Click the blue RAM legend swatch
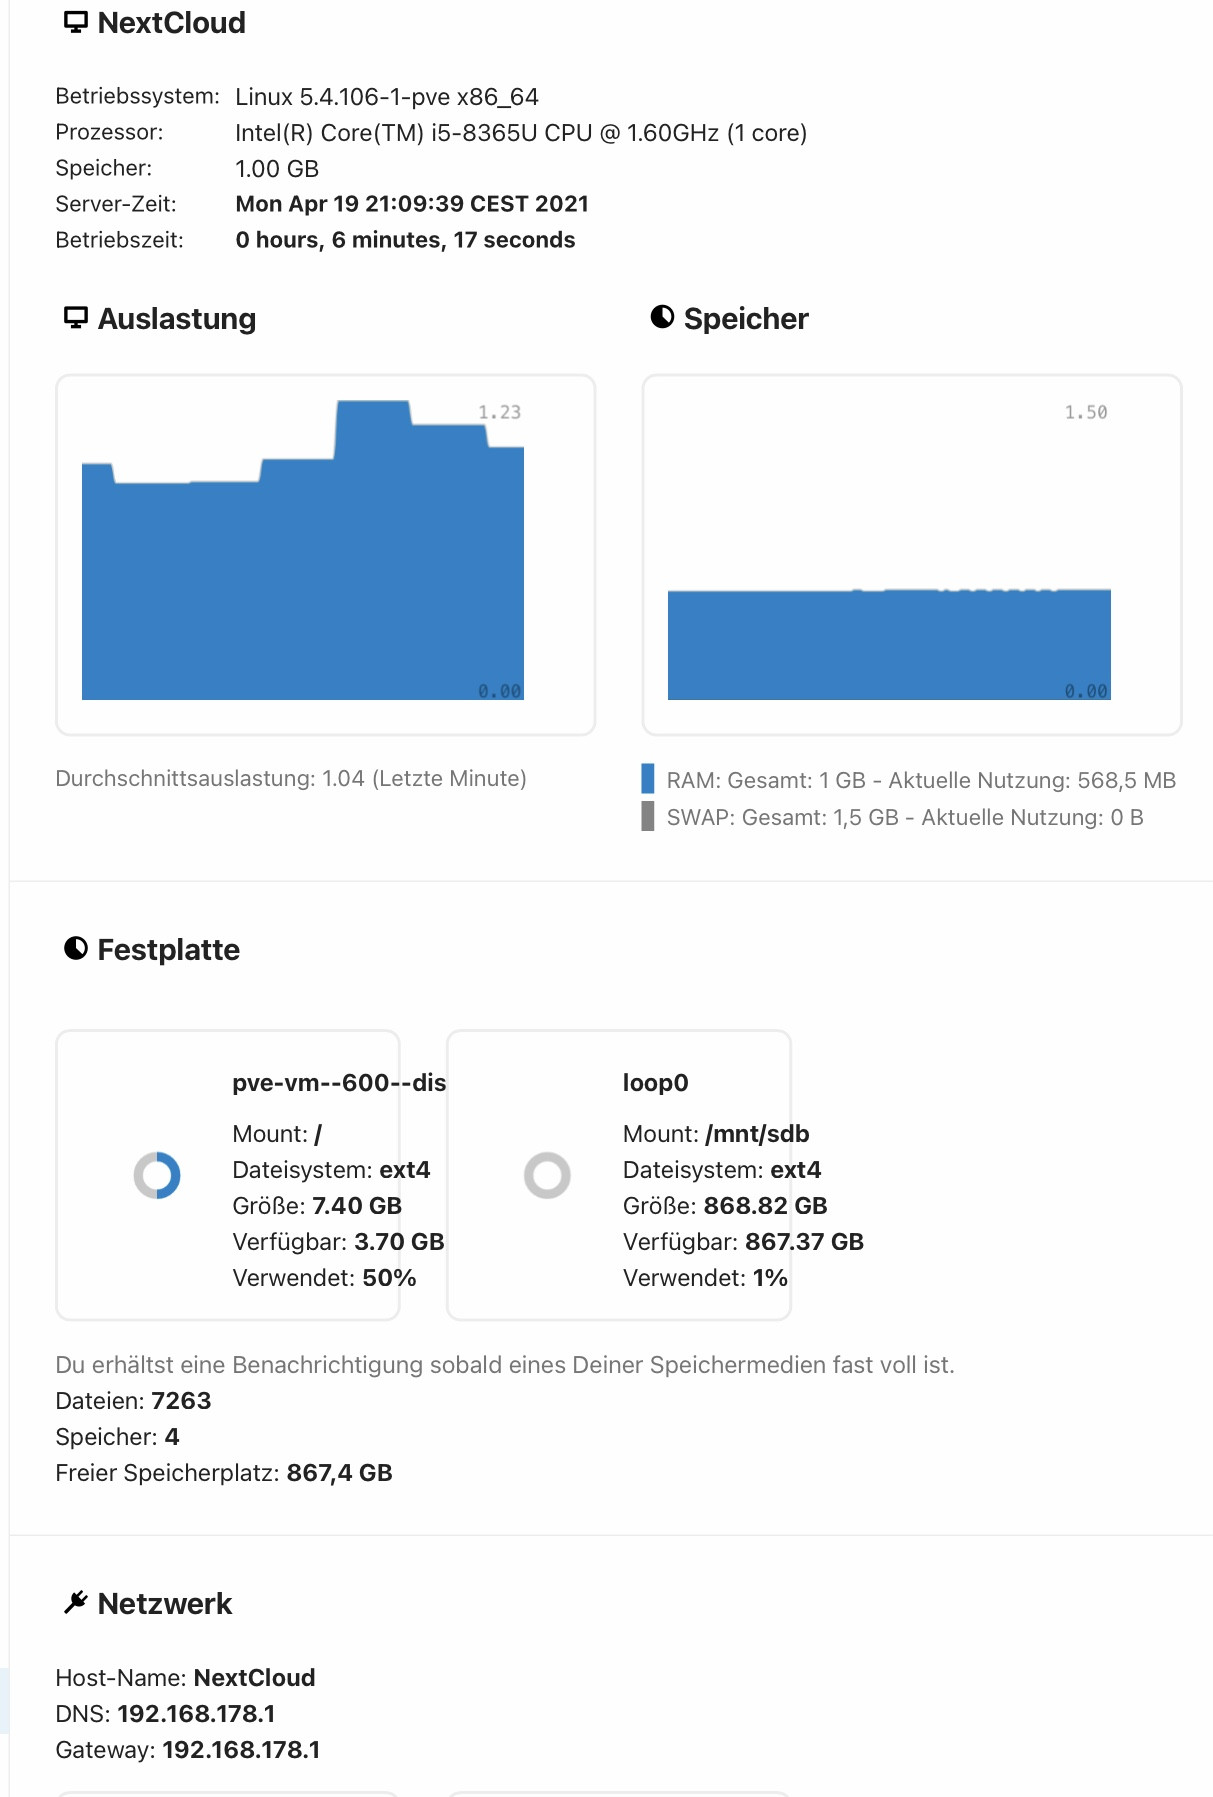The width and height of the screenshot is (1213, 1797). pyautogui.click(x=648, y=779)
